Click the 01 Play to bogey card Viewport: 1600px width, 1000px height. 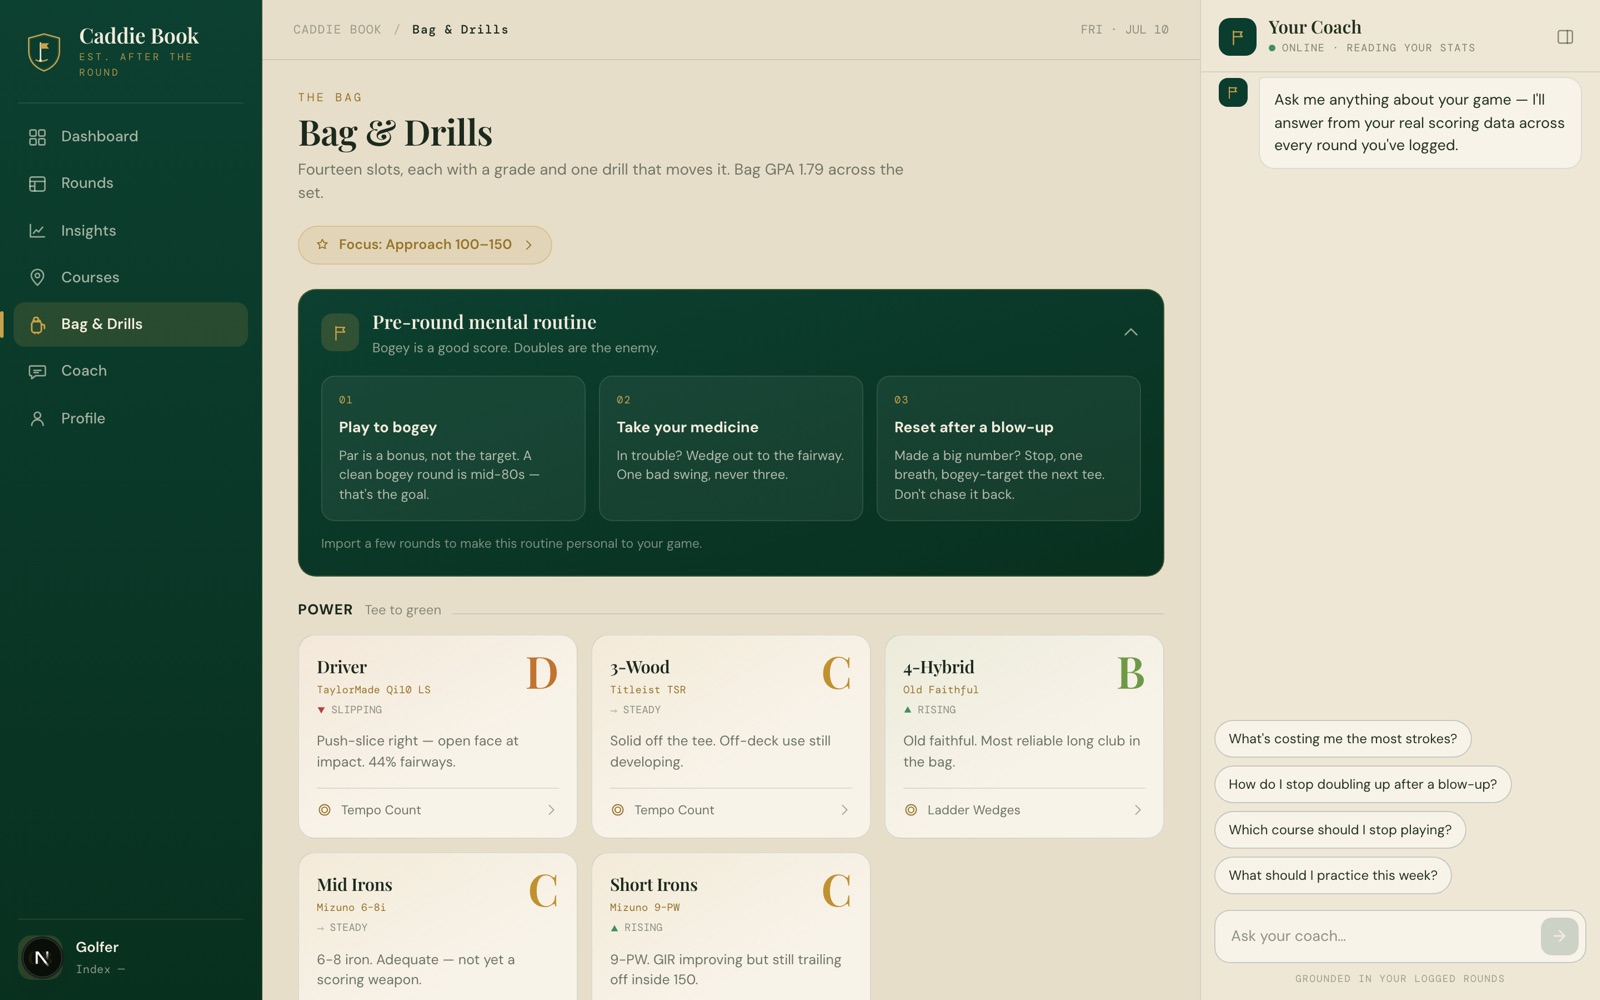click(x=453, y=448)
